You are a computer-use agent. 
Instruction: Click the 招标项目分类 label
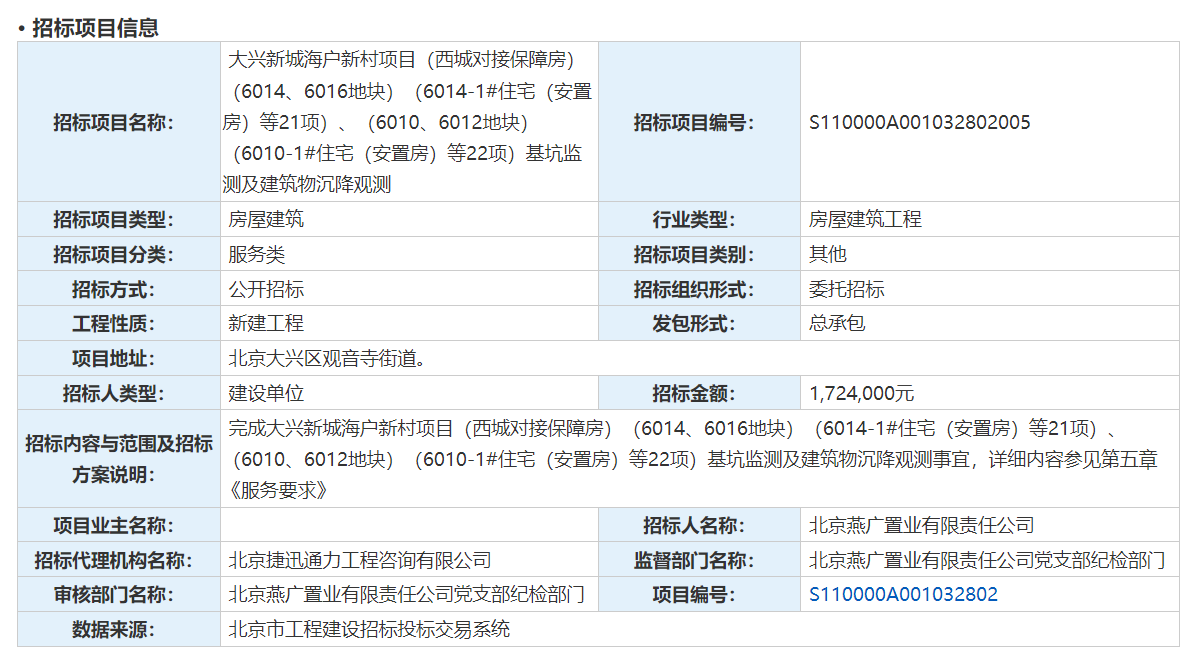(113, 255)
